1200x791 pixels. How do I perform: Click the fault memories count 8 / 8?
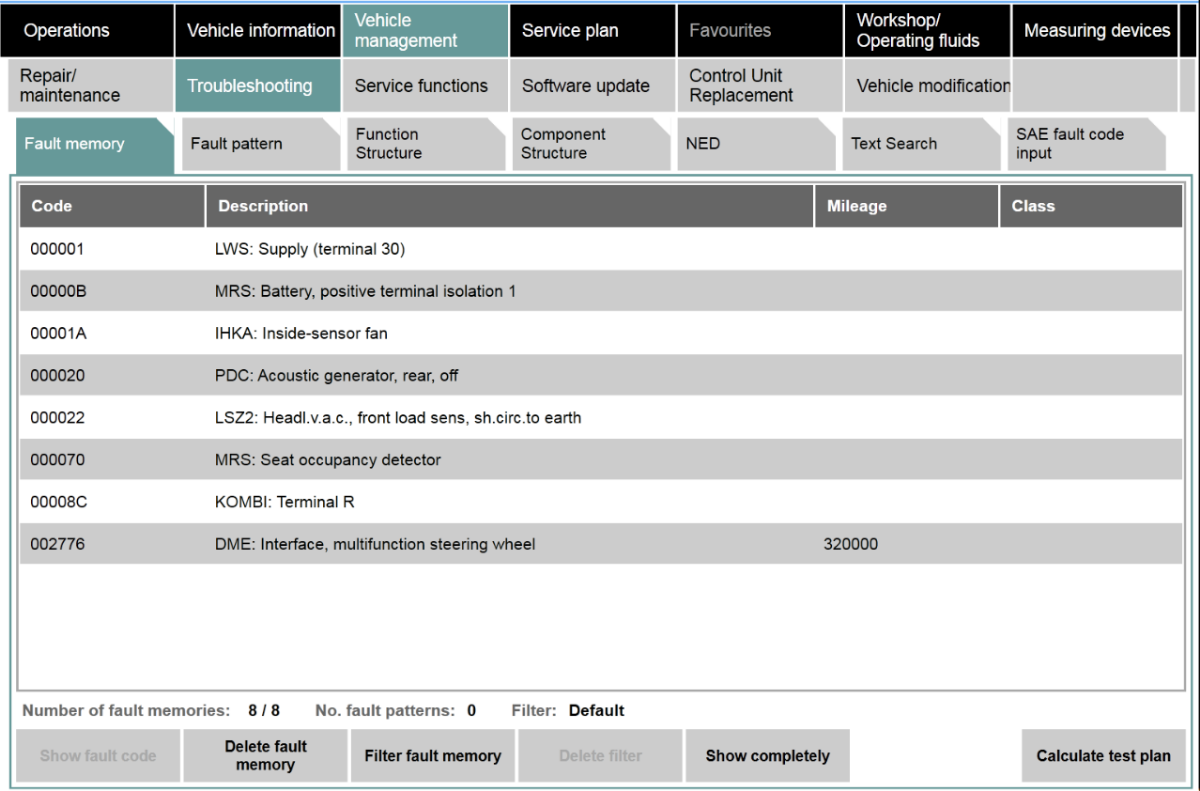264,711
